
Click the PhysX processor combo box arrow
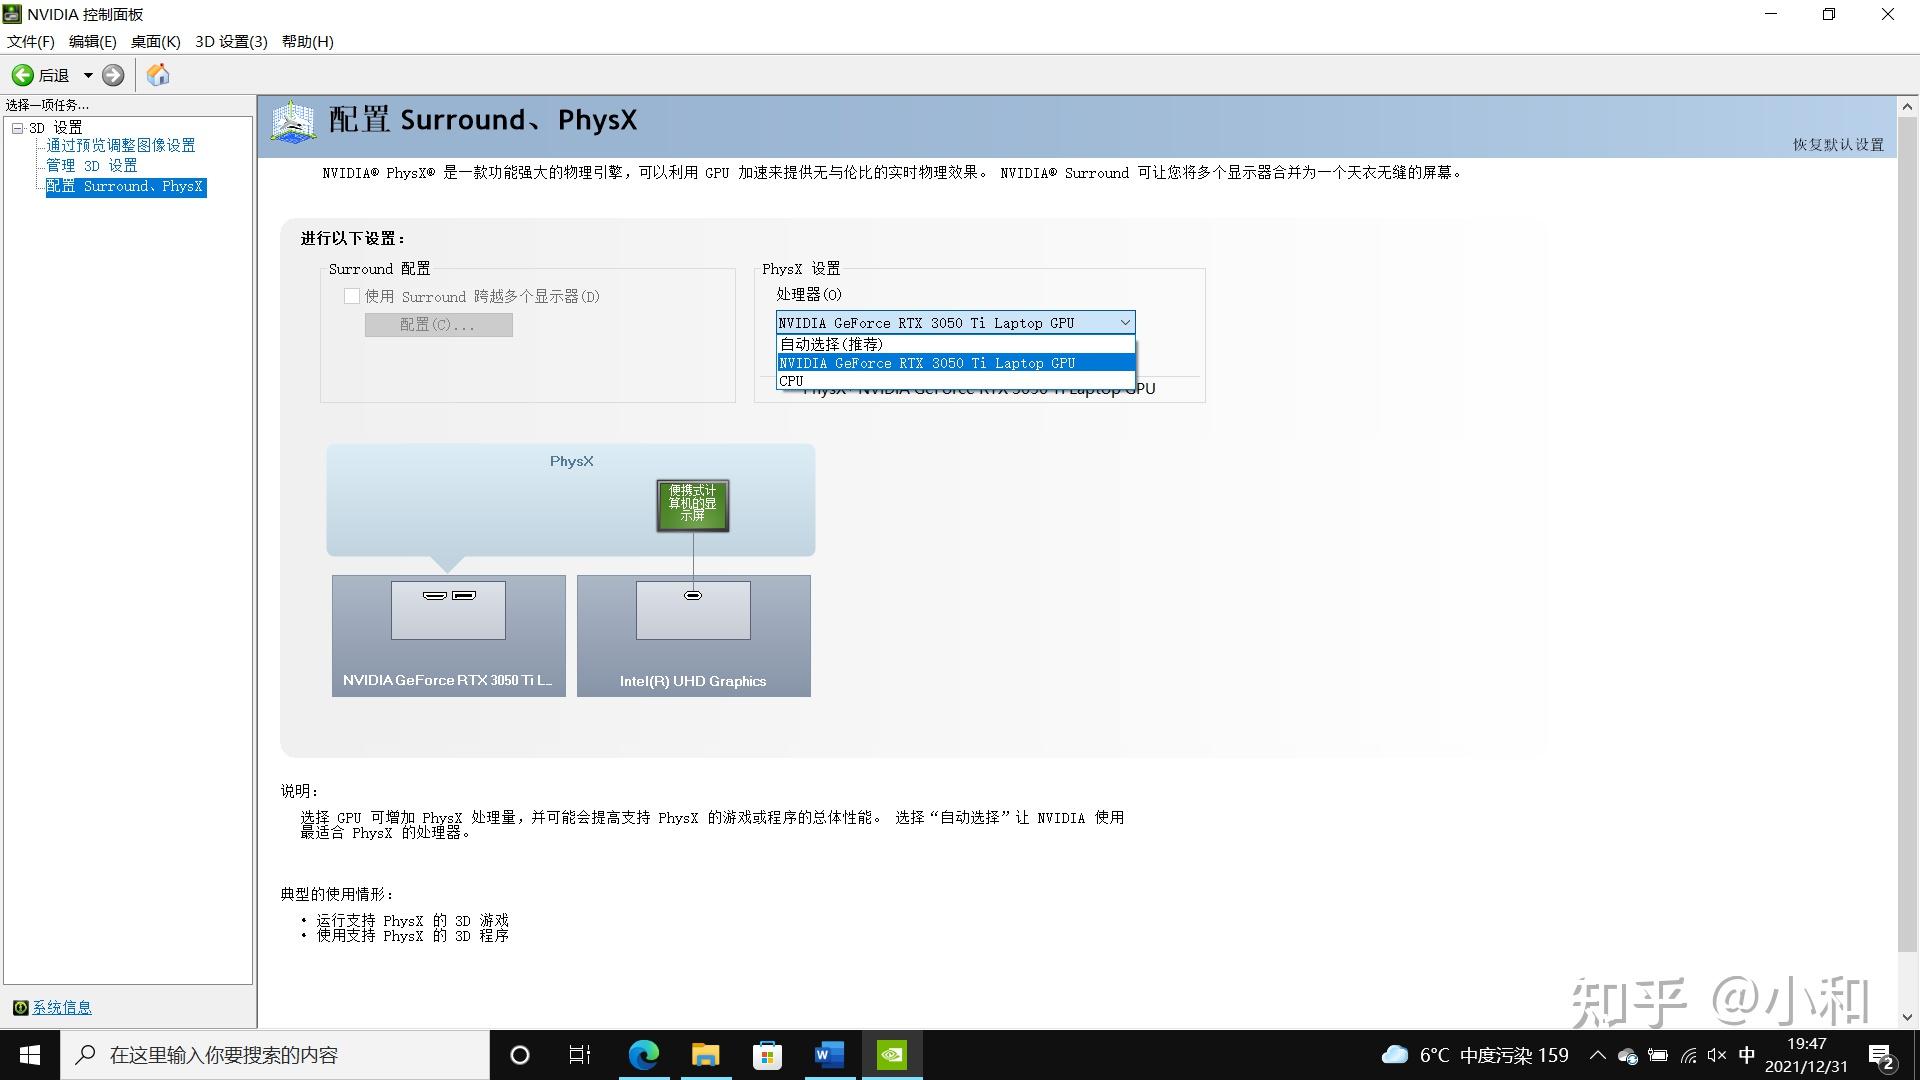(x=1124, y=322)
